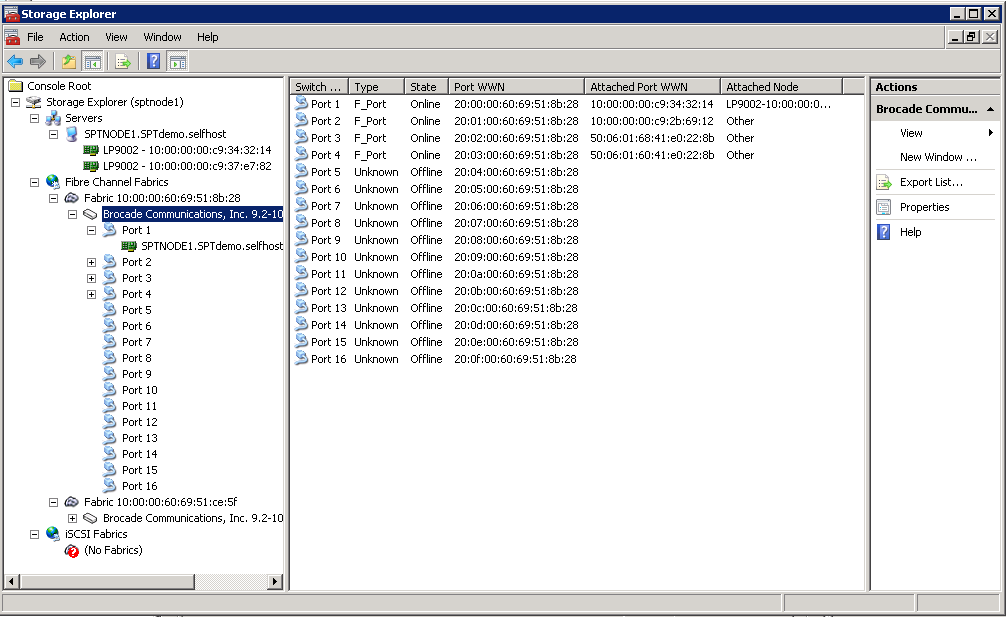The width and height of the screenshot is (1006, 617).
Task: Open the Action menu
Action: [x=74, y=37]
